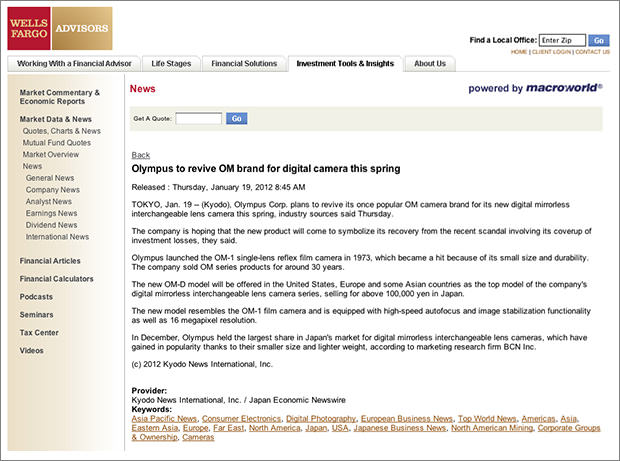Viewport: 620px width, 461px height.
Task: Open the macroworld powered-by logo
Action: (535, 88)
